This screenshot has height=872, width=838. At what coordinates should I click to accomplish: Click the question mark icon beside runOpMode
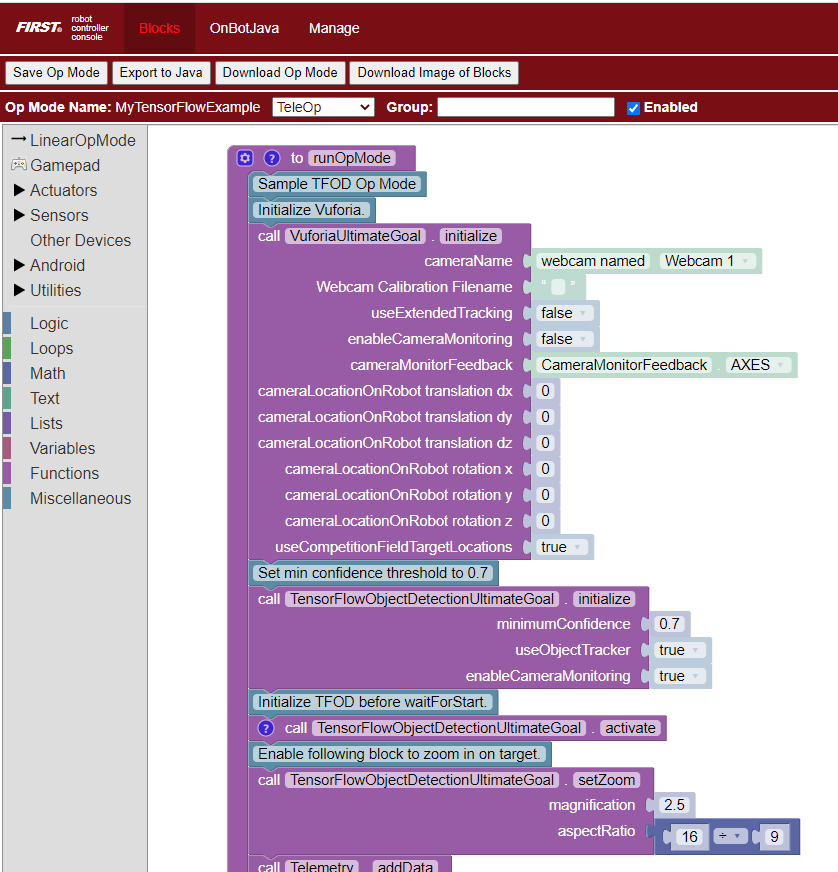click(272, 158)
